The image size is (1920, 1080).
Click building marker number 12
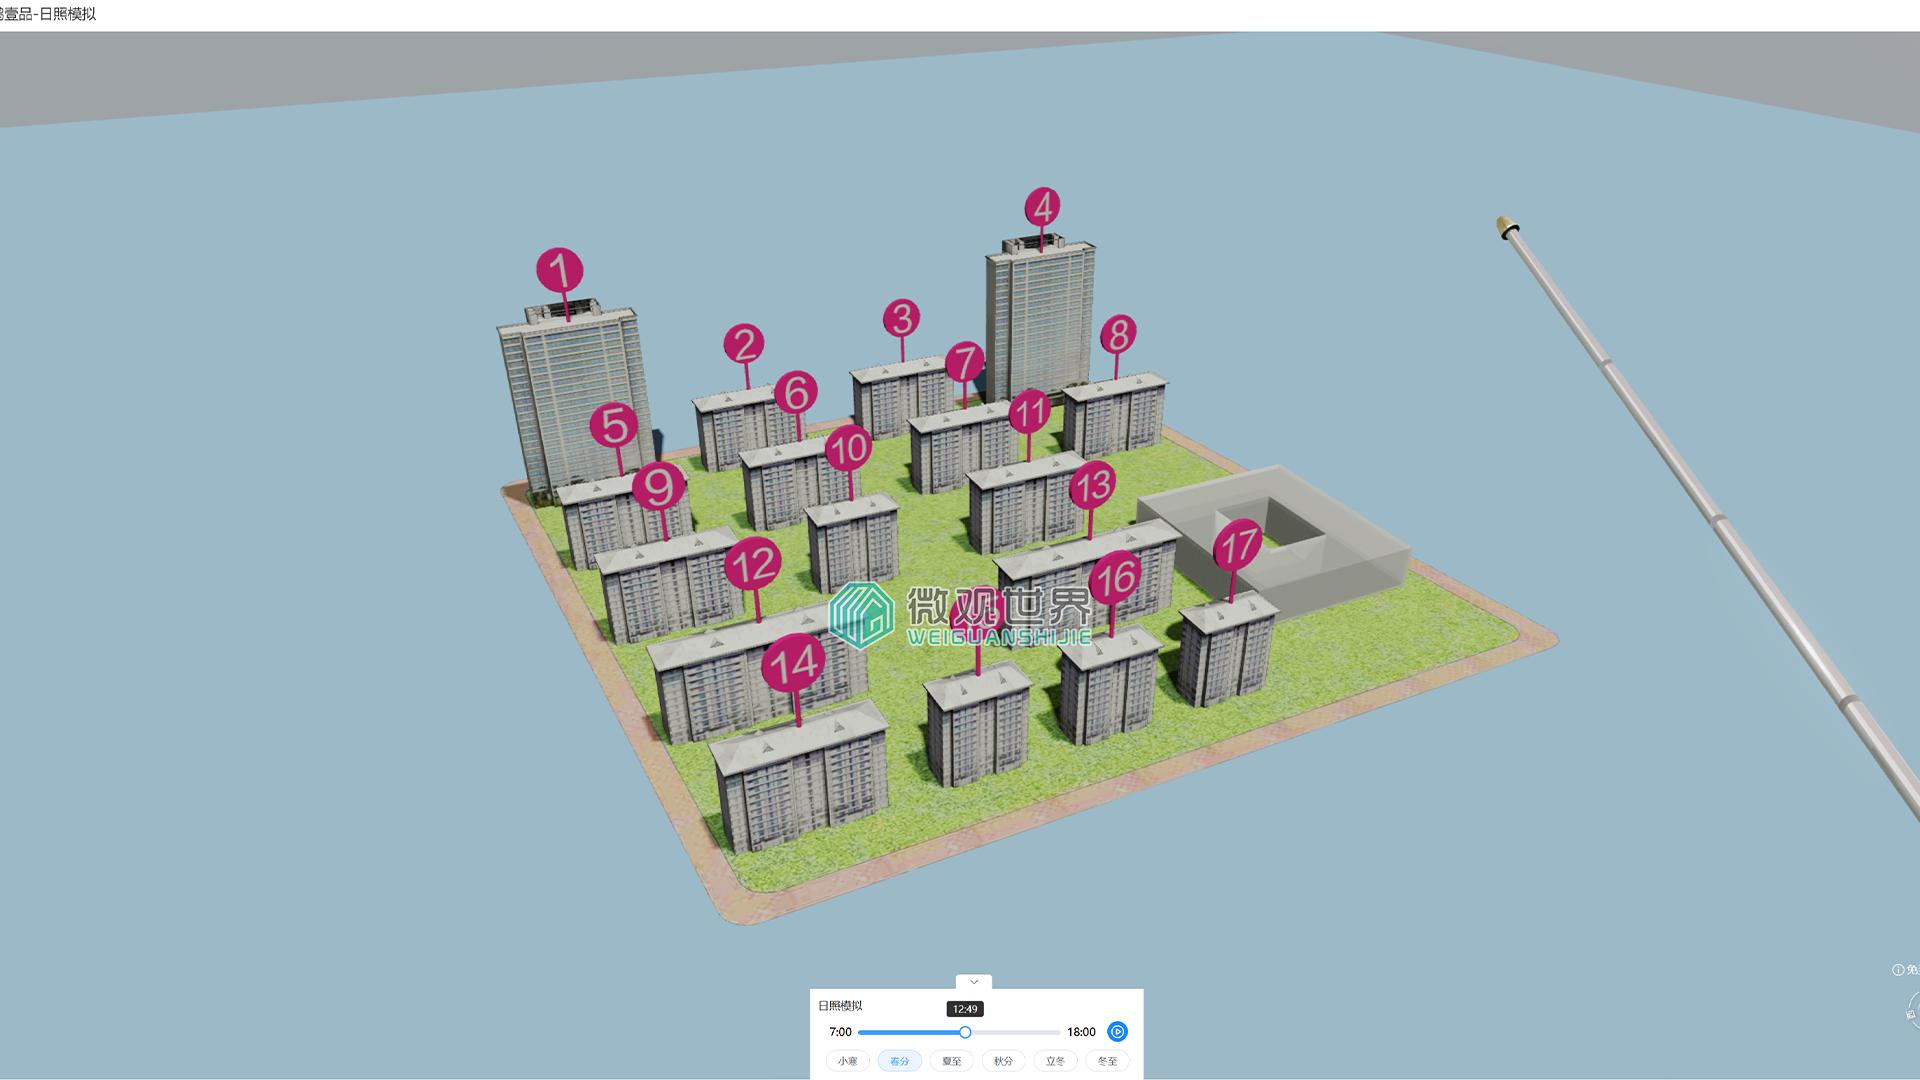pyautogui.click(x=752, y=565)
